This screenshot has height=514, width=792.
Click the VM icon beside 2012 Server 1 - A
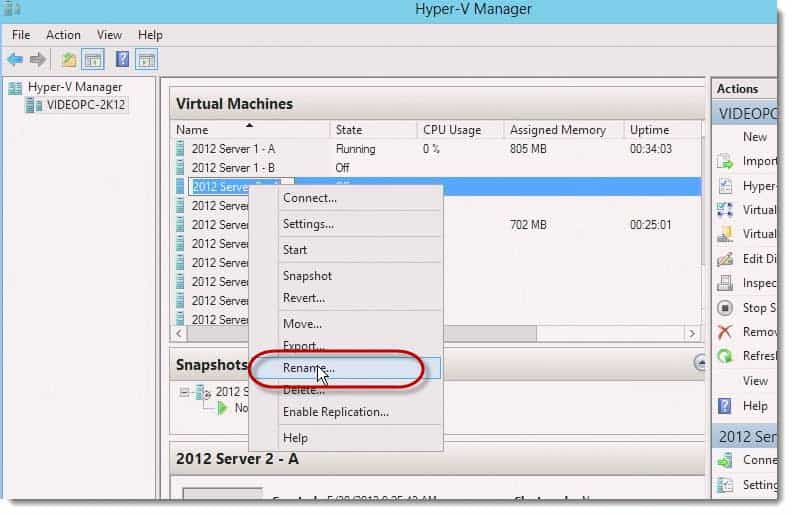(180, 149)
